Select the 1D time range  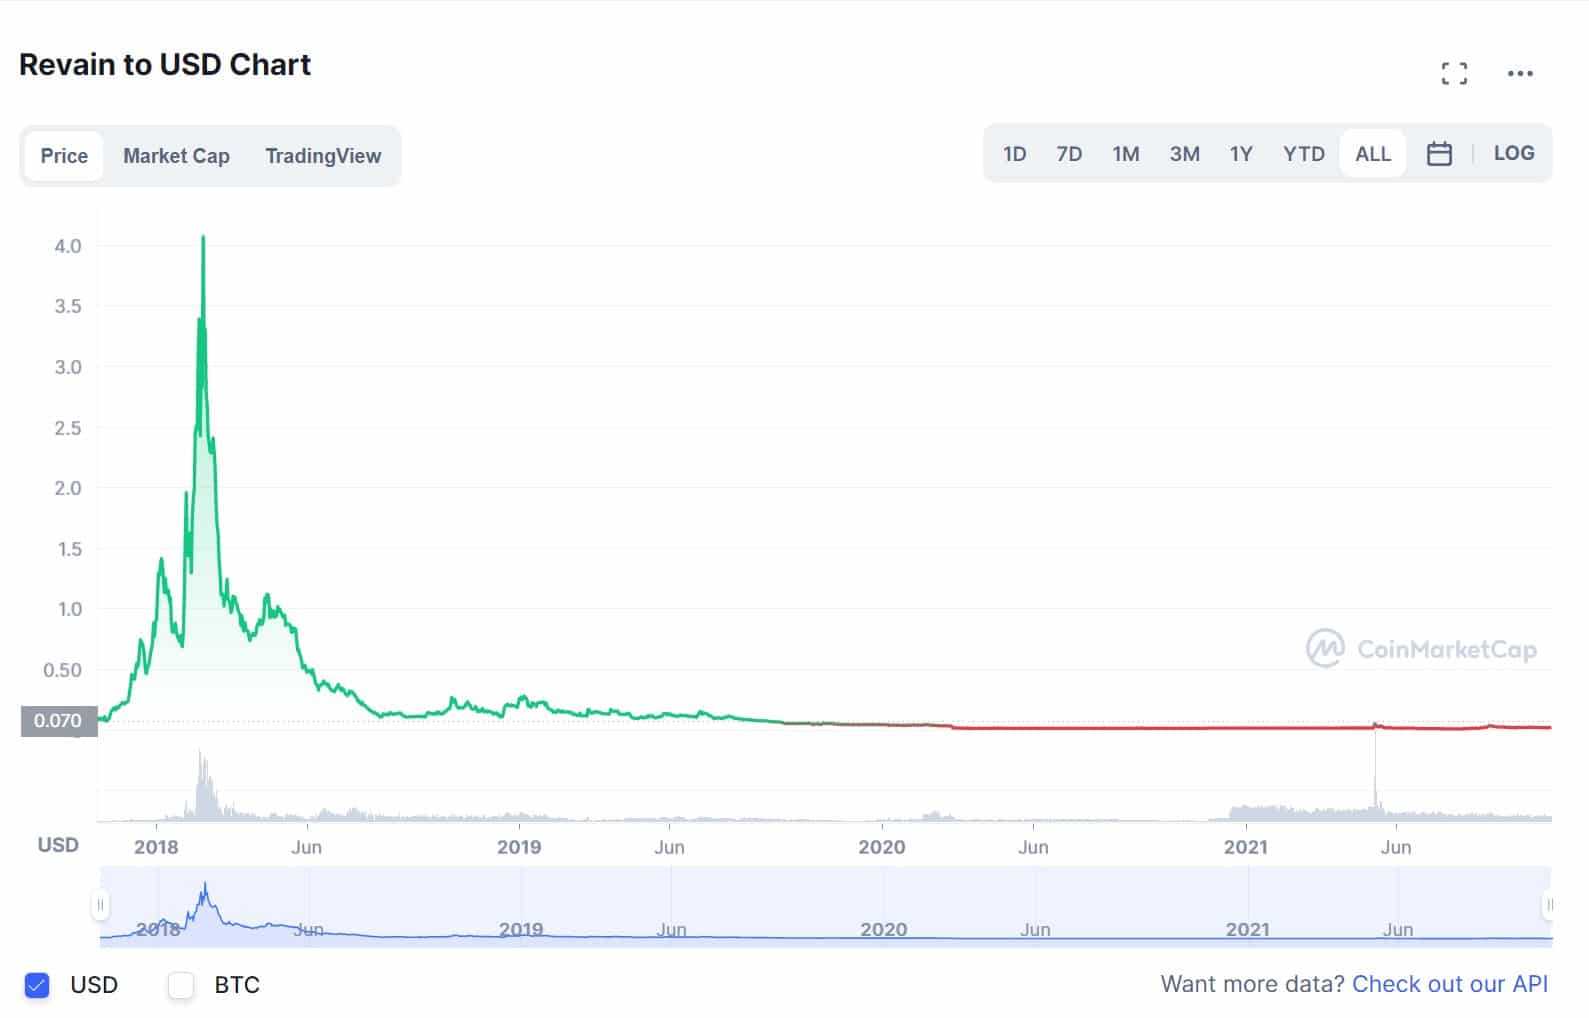click(x=1014, y=154)
